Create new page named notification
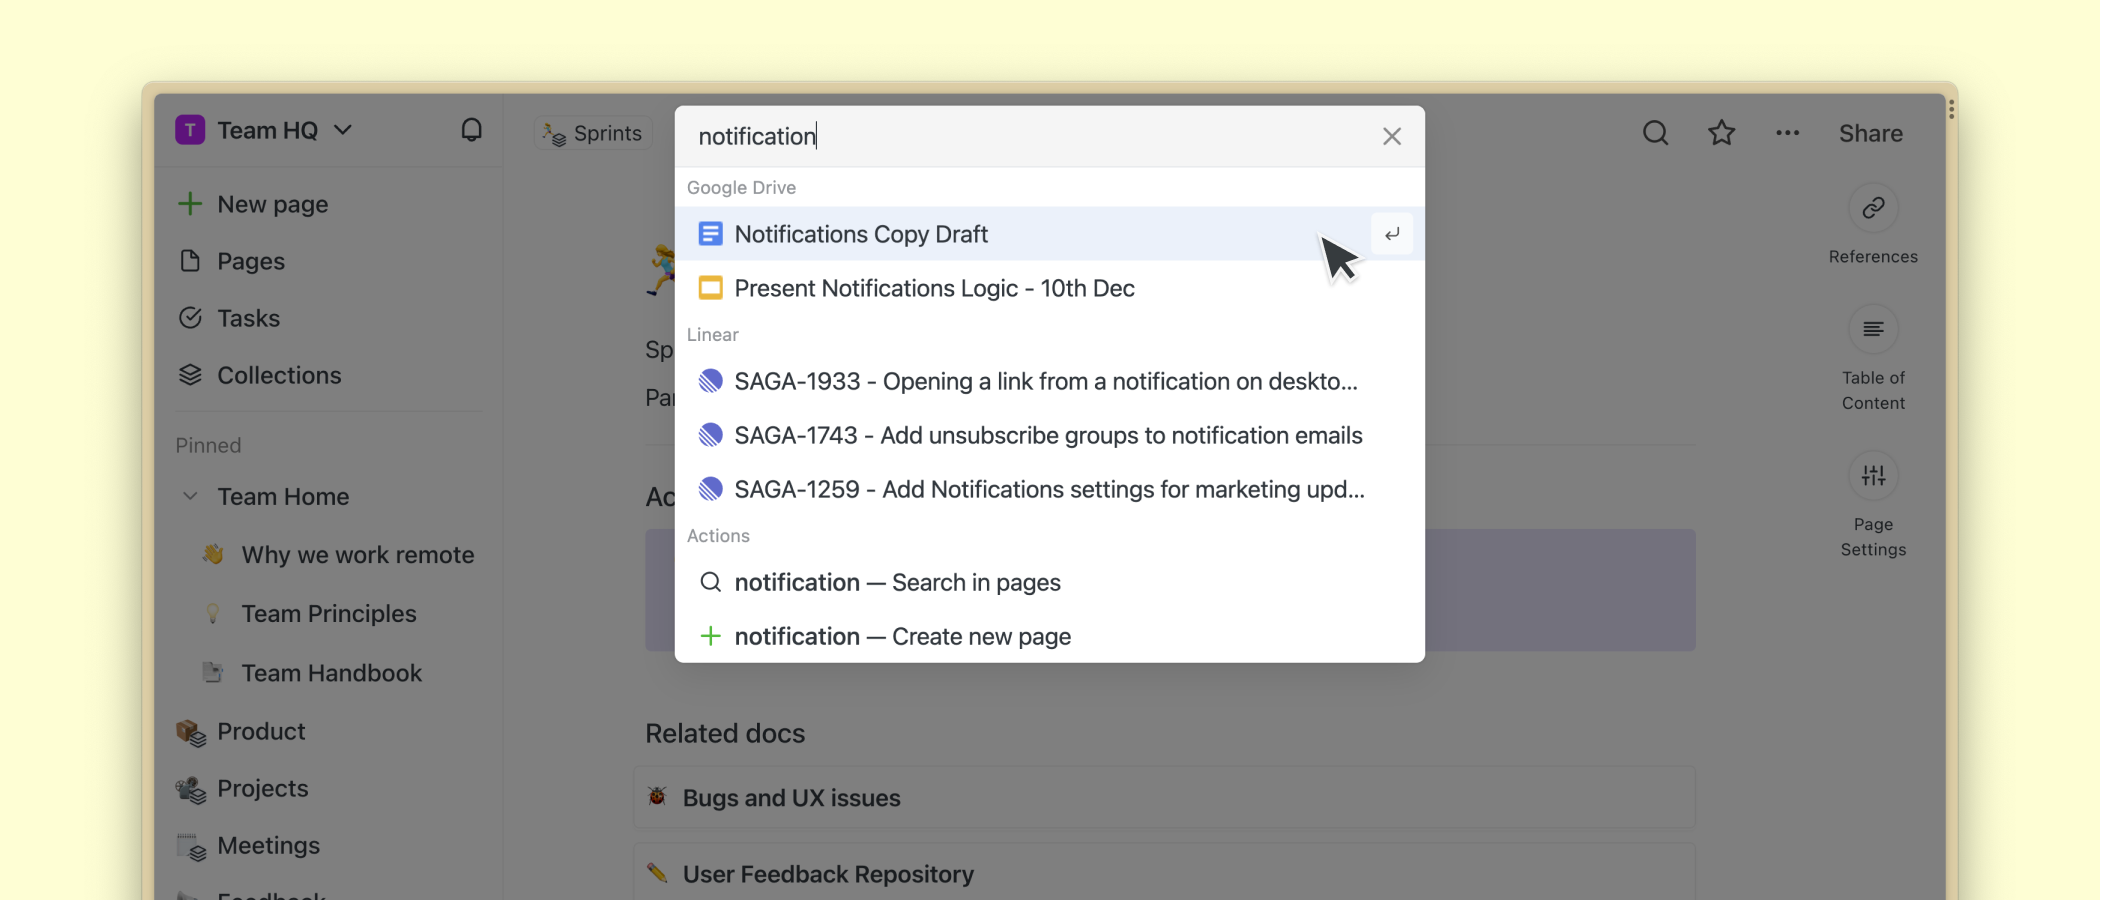The image size is (2101, 900). tap(902, 636)
